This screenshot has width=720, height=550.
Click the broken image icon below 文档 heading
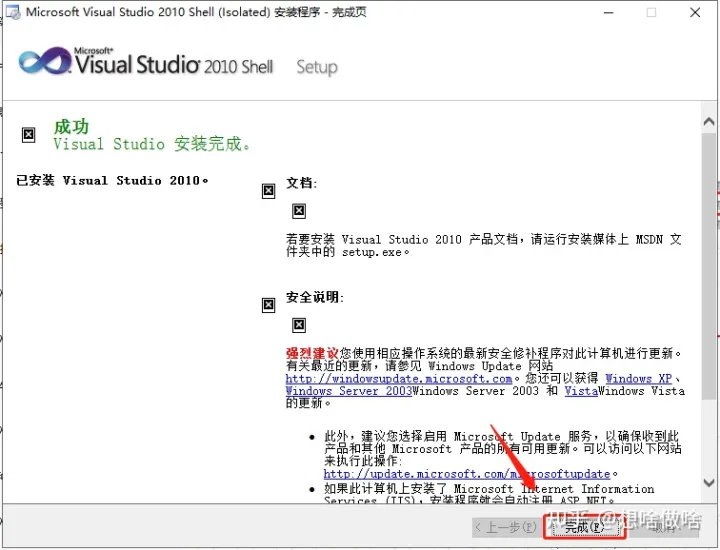[x=299, y=211]
